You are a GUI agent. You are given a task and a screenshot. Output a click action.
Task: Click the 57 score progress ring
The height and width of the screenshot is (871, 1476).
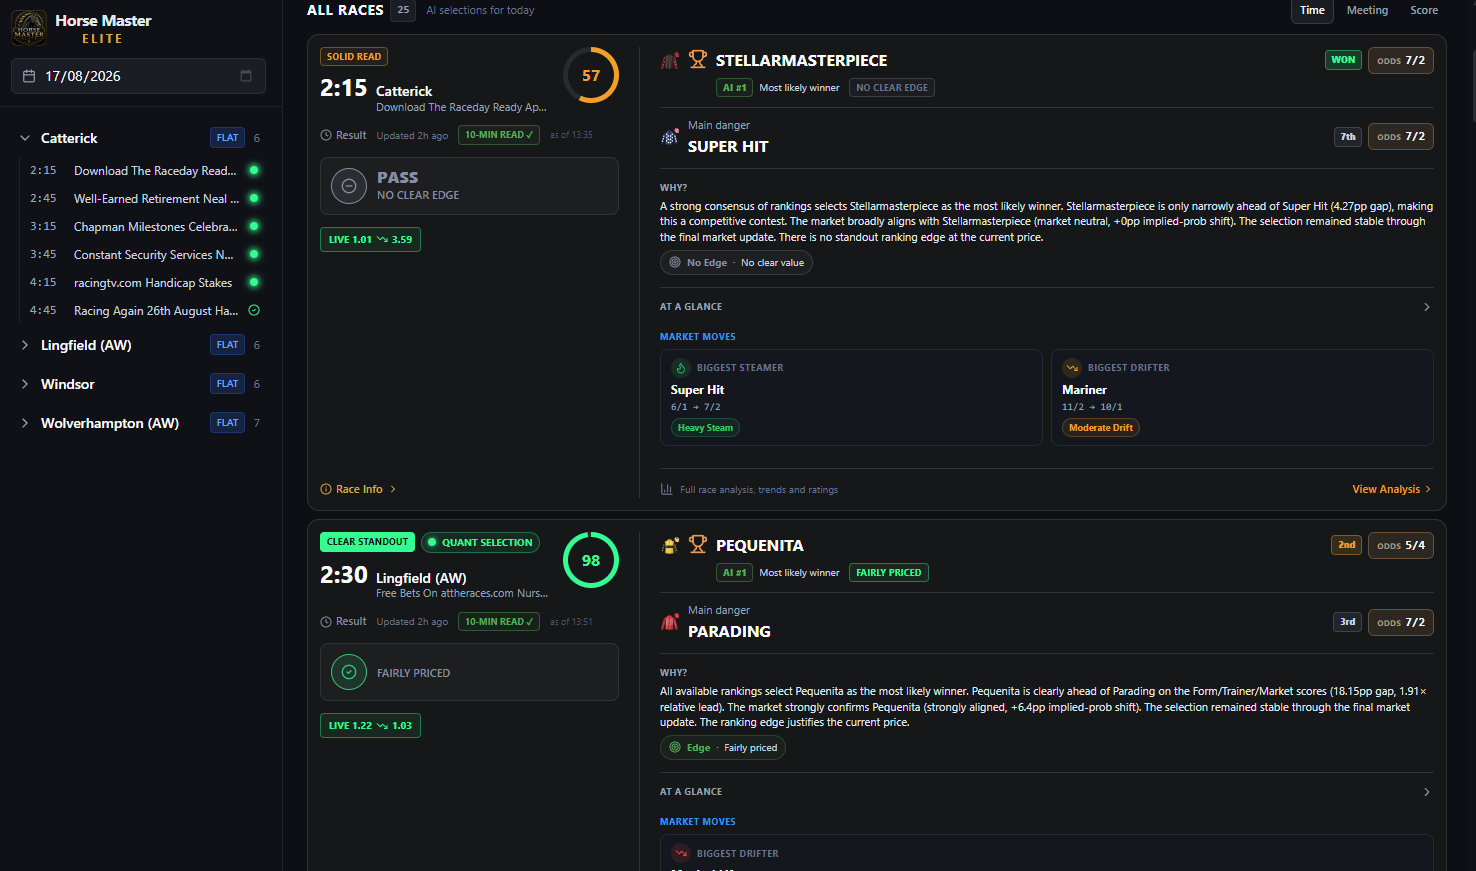coord(591,75)
